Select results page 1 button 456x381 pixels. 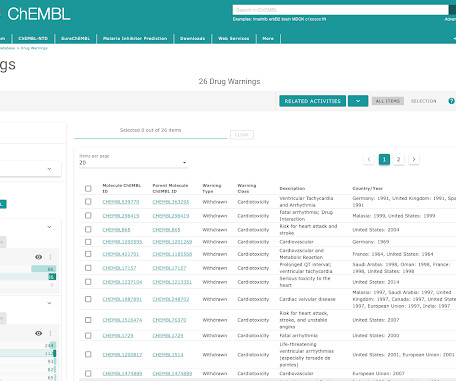tap(384, 159)
